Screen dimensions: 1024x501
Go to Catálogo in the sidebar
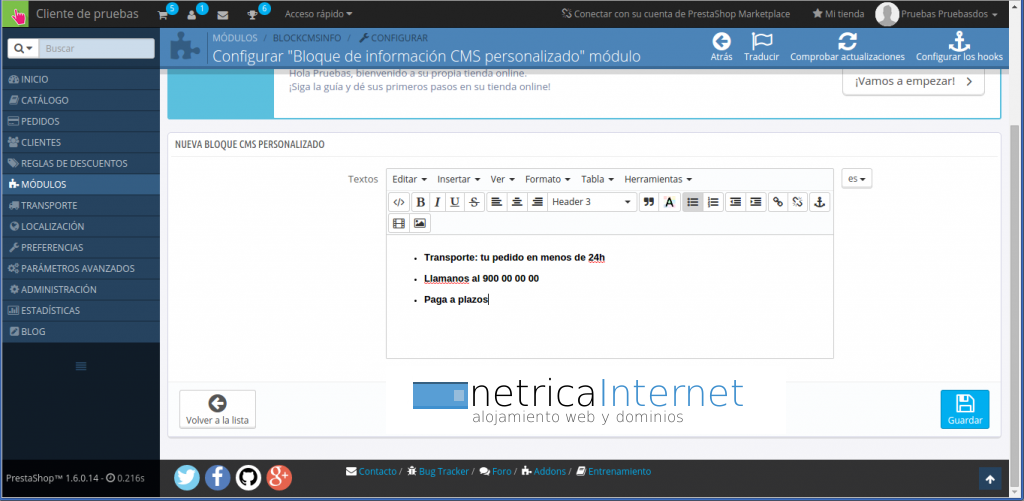pyautogui.click(x=81, y=101)
